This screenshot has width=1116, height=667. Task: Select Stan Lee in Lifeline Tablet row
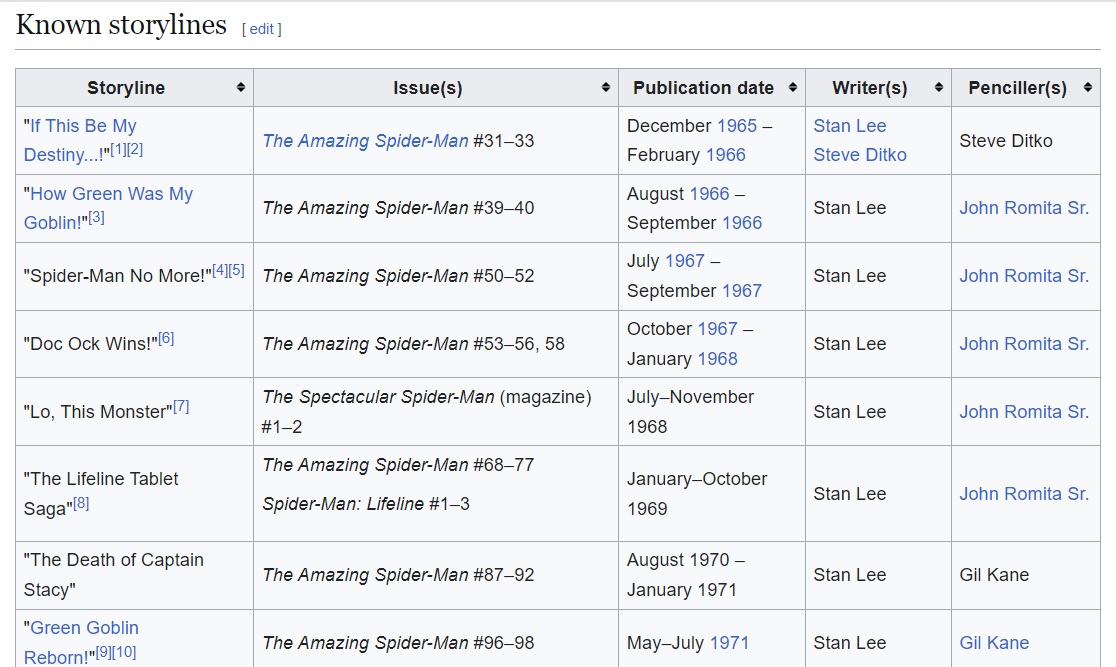(850, 494)
